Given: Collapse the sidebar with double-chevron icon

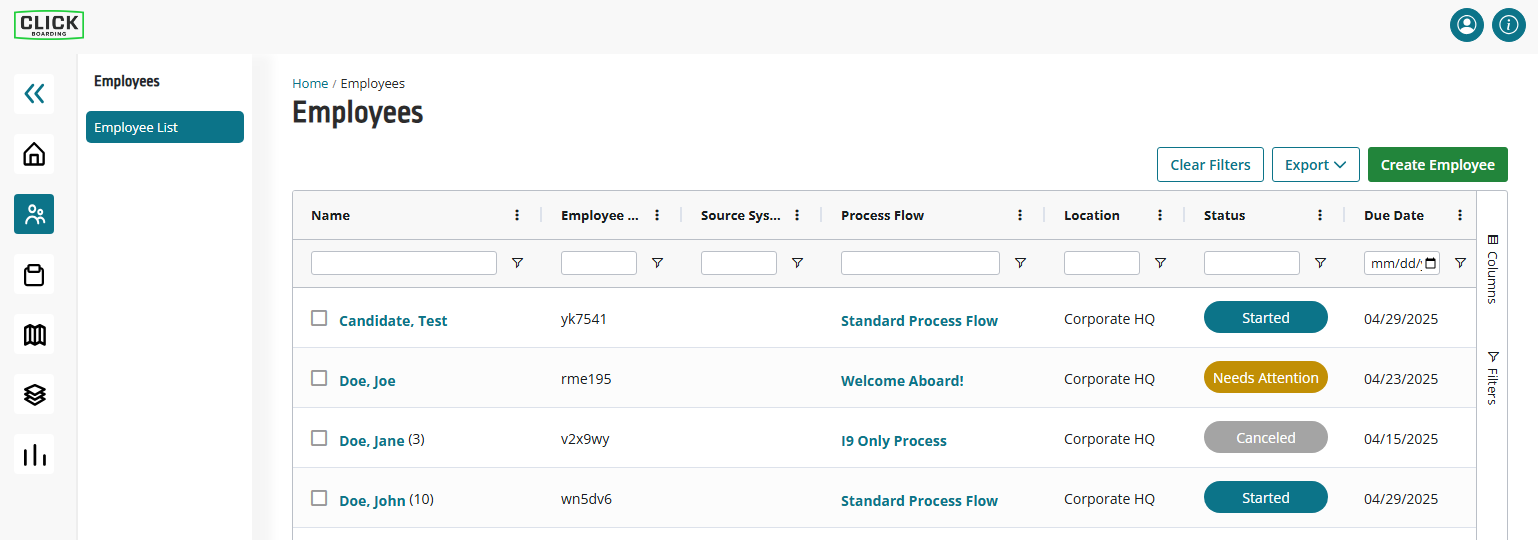Looking at the screenshot, I should tap(34, 94).
